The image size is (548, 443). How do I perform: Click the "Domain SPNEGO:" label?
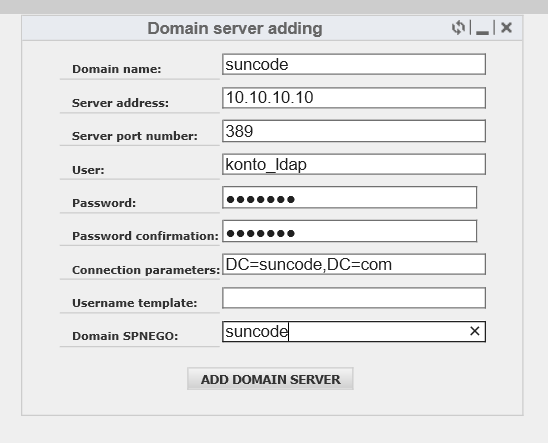pos(125,336)
